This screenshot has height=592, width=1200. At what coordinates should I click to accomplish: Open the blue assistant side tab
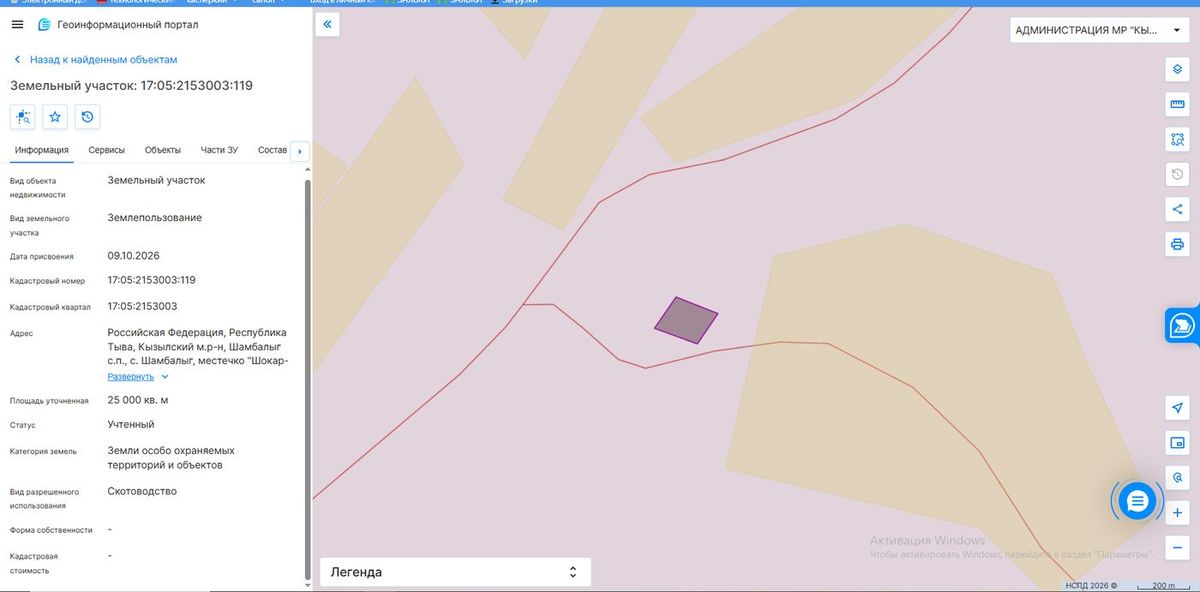1182,326
